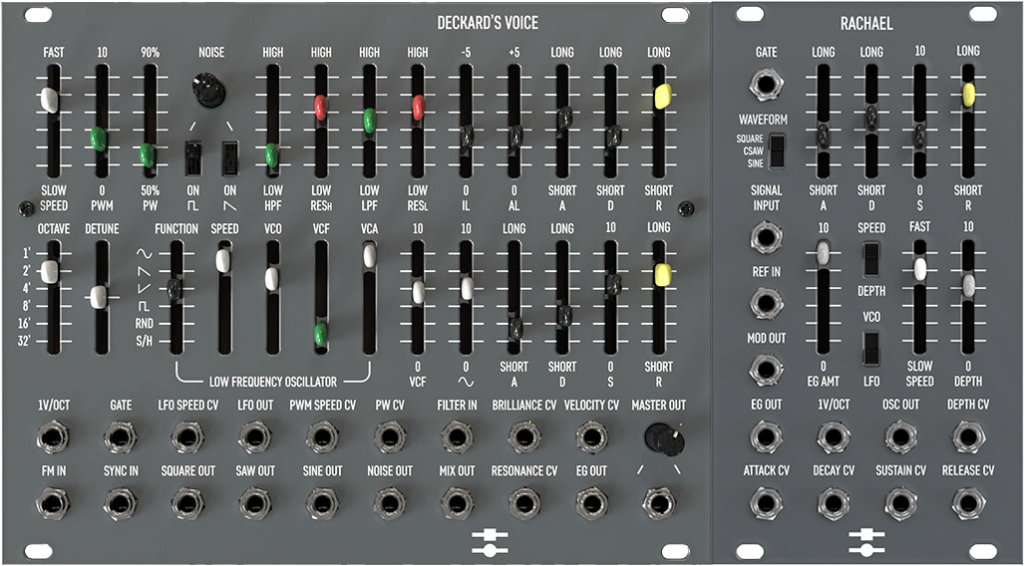Click the LFO FUNCTION slider cap
Image resolution: width=1024 pixels, height=566 pixels.
coord(174,289)
